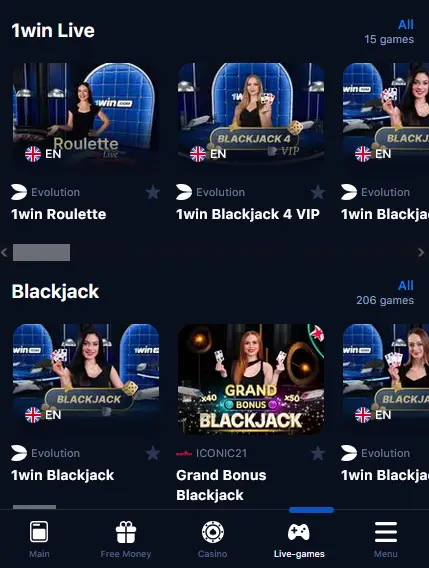Open Grand Bonus Blackjack thumbnail

click(251, 379)
